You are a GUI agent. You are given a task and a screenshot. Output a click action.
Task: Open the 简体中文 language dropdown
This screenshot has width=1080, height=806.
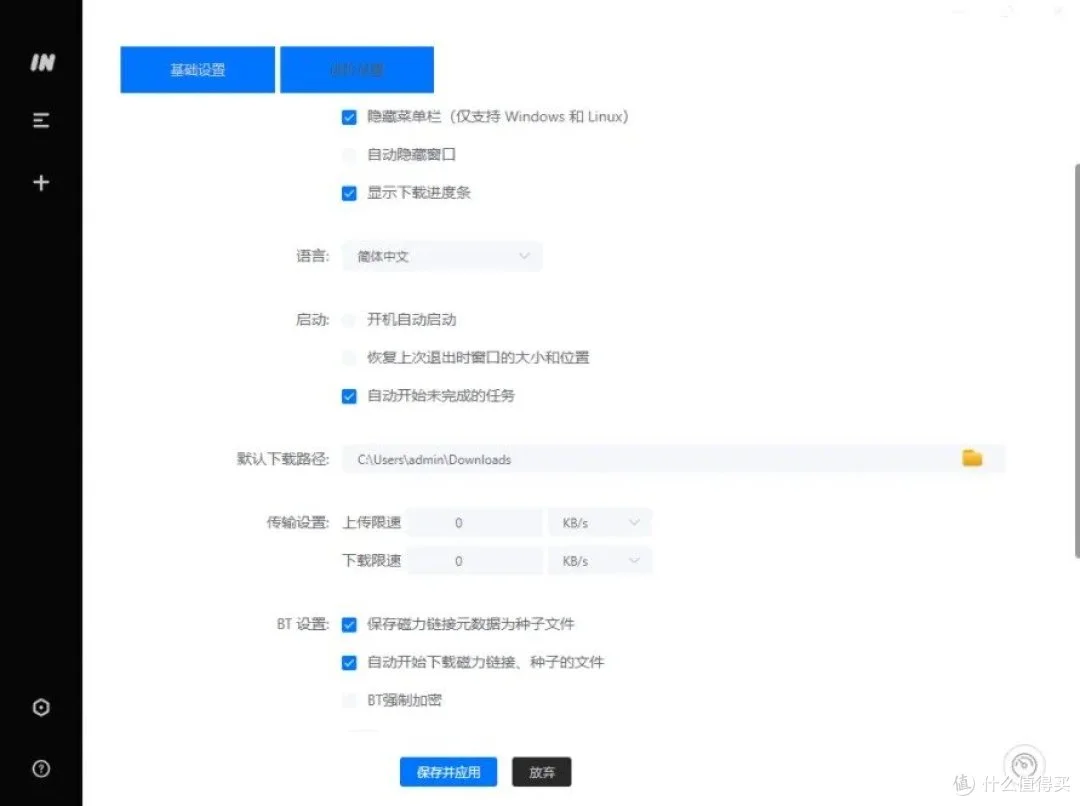coord(442,256)
